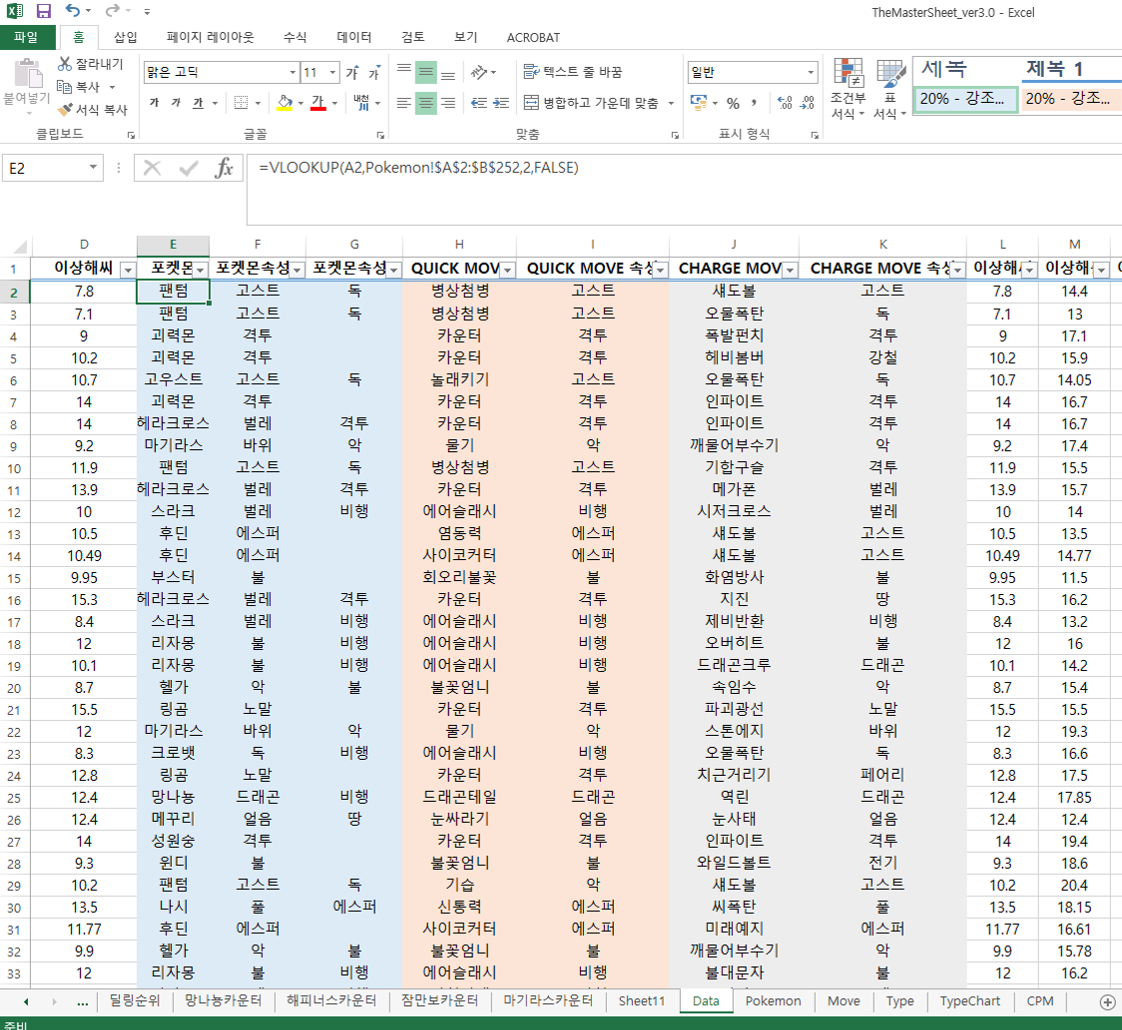This screenshot has width=1122, height=1030.
Task: Select row 2 header
Action: click(x=14, y=292)
